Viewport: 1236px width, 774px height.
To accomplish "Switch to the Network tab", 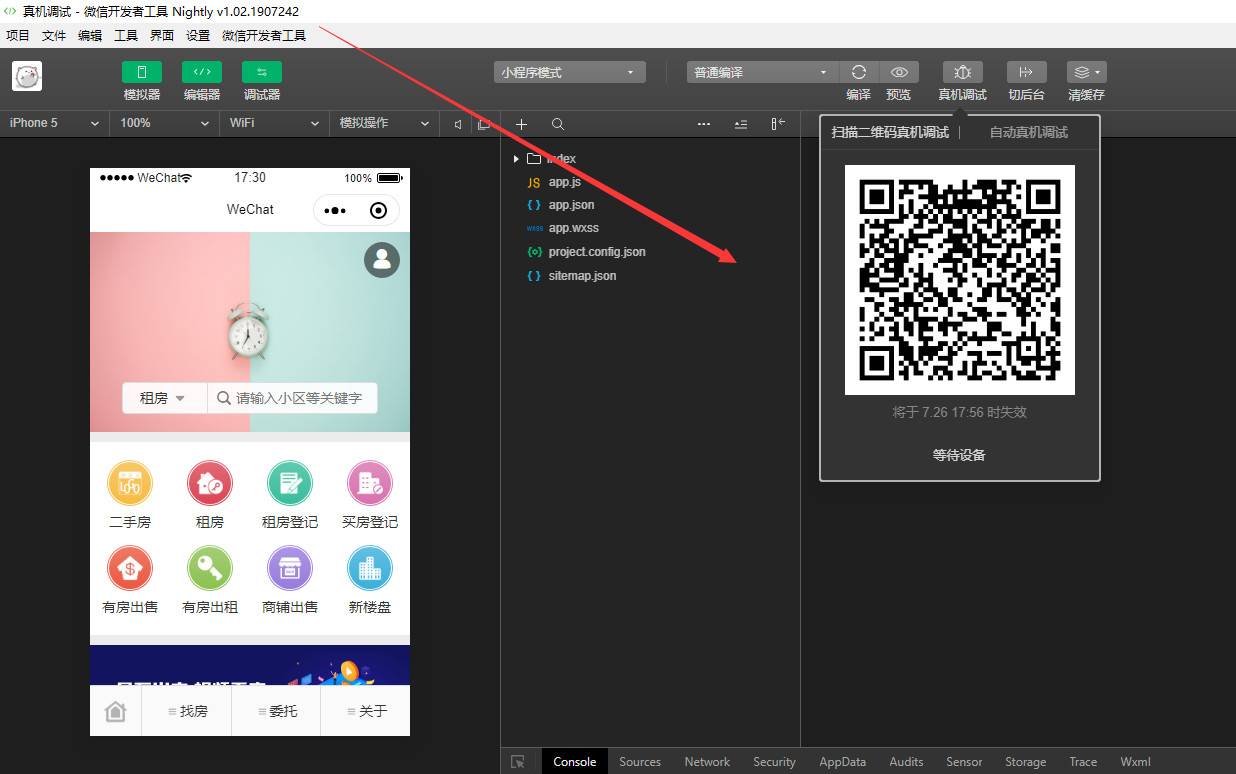I will tap(707, 762).
